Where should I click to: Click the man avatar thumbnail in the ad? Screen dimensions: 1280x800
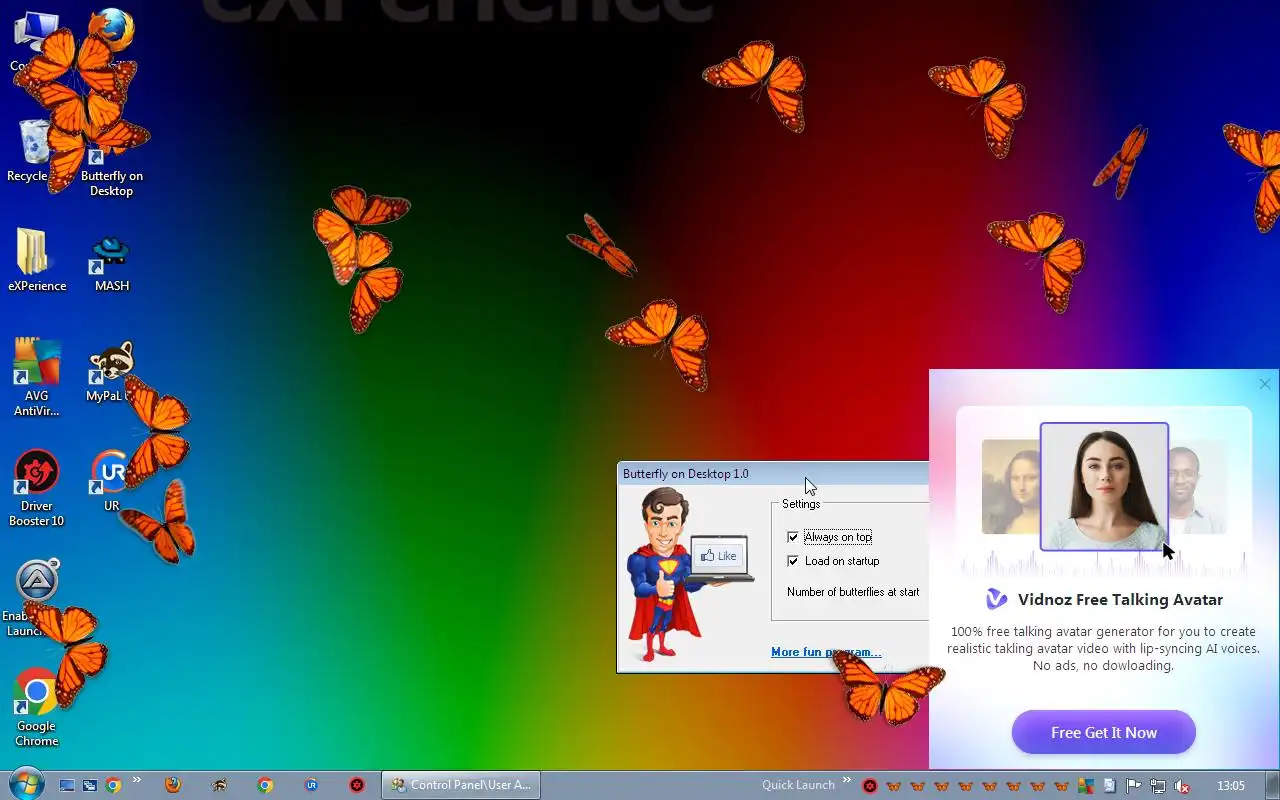click(1198, 487)
